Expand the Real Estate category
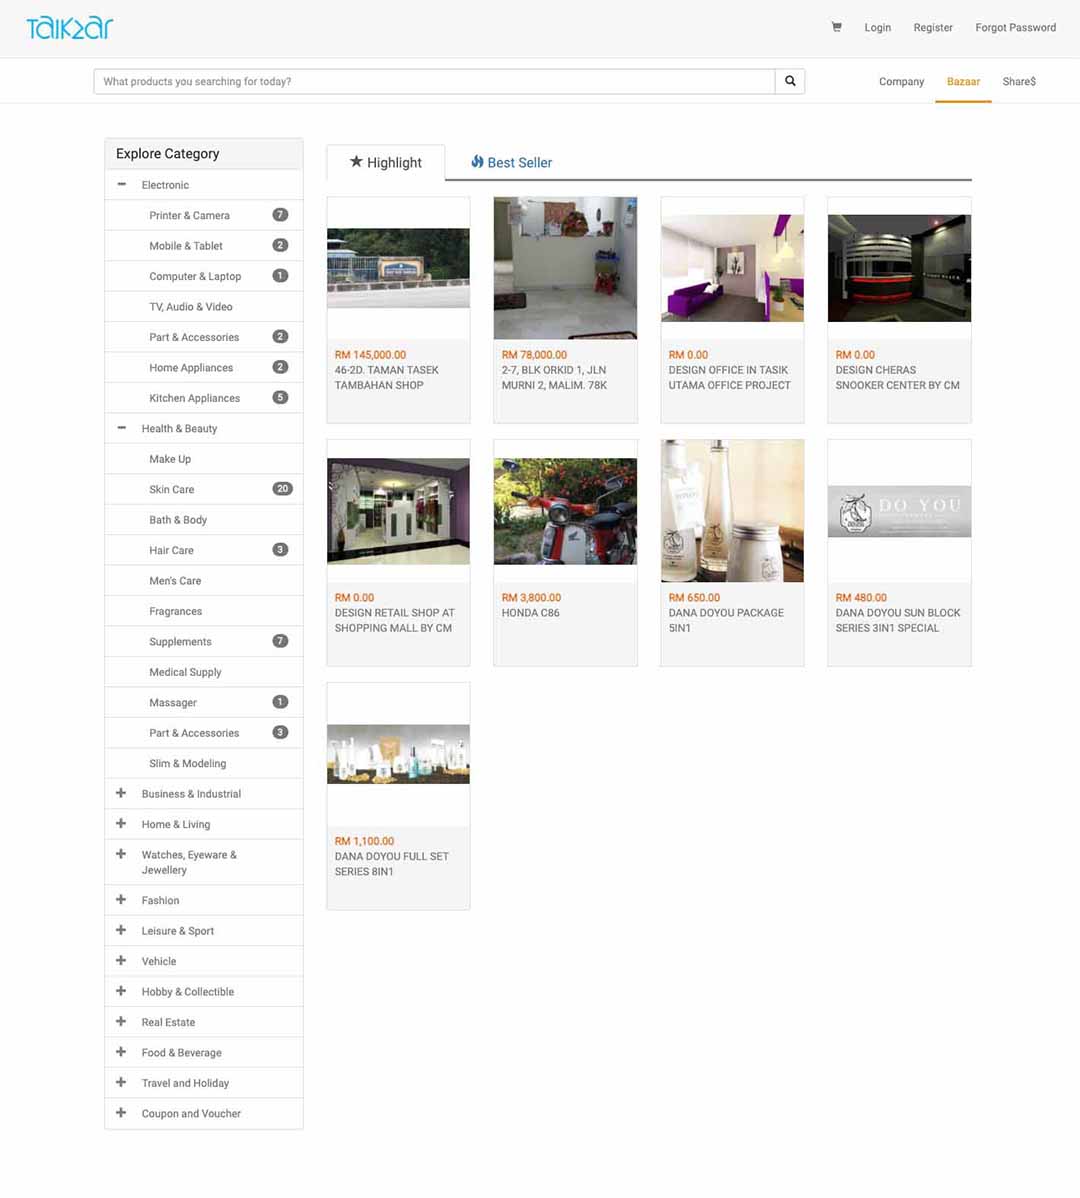The image size is (1080, 1198). [x=121, y=1021]
